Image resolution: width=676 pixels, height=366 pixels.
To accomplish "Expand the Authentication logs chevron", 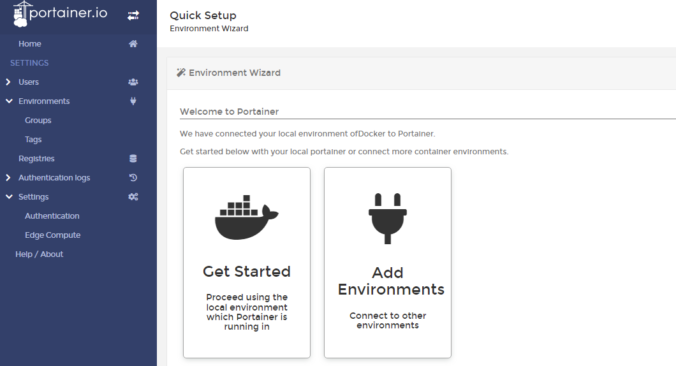I will pyautogui.click(x=8, y=178).
